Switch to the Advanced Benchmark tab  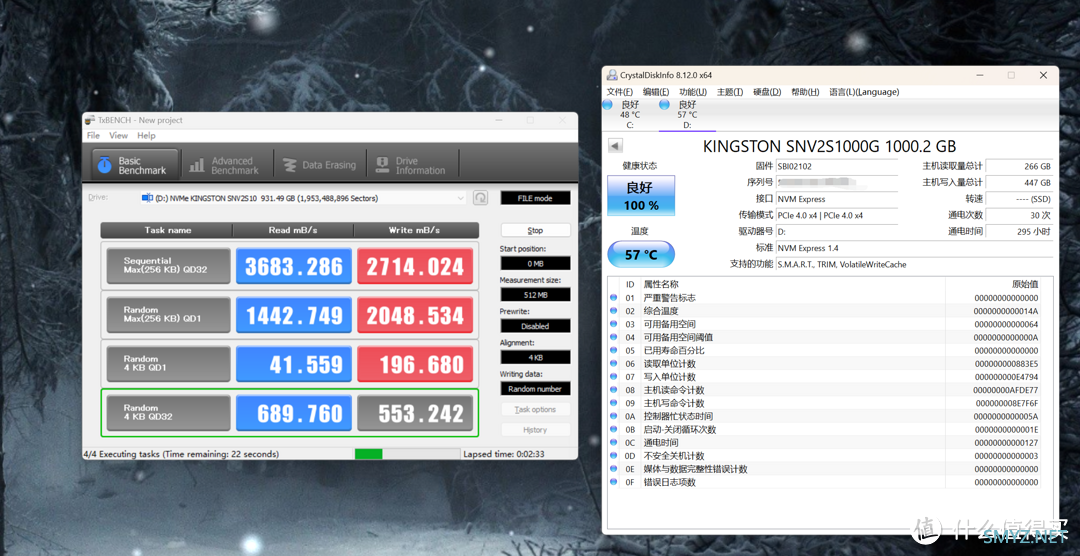tap(224, 165)
